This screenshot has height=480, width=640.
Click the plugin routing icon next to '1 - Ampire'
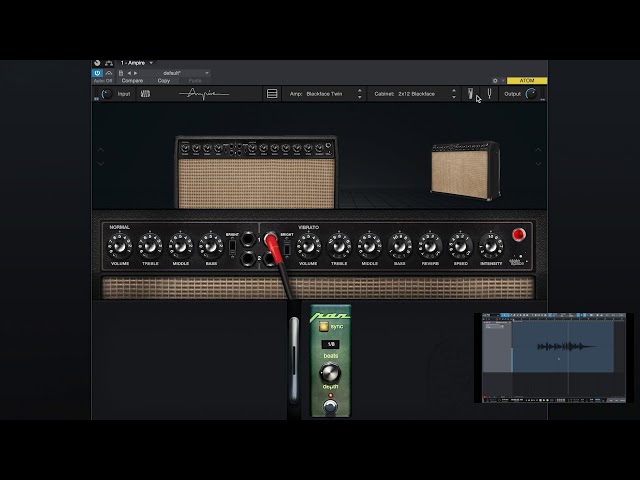pyautogui.click(x=109, y=63)
